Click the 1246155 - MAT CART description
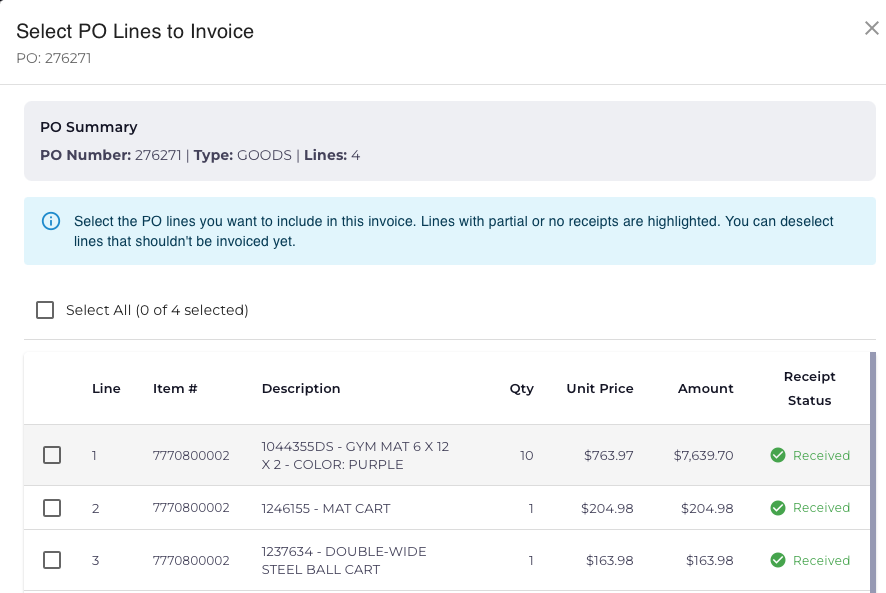This screenshot has width=886, height=593. pyautogui.click(x=325, y=508)
